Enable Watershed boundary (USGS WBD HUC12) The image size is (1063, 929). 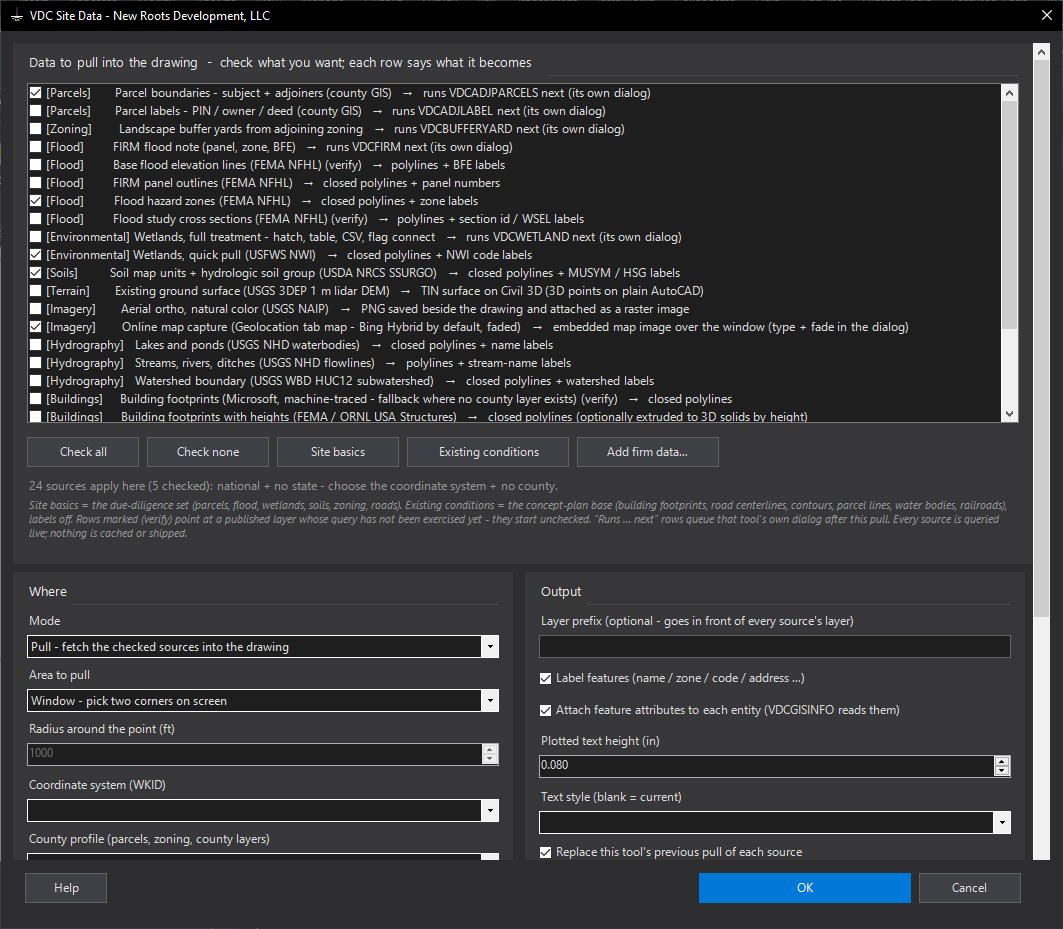pos(35,381)
